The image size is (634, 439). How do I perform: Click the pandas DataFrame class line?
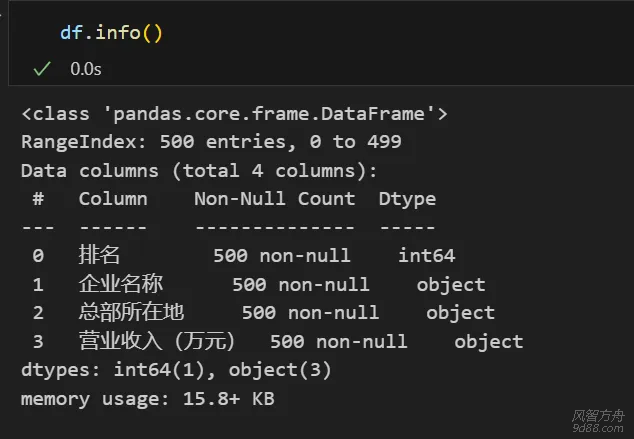coord(234,114)
